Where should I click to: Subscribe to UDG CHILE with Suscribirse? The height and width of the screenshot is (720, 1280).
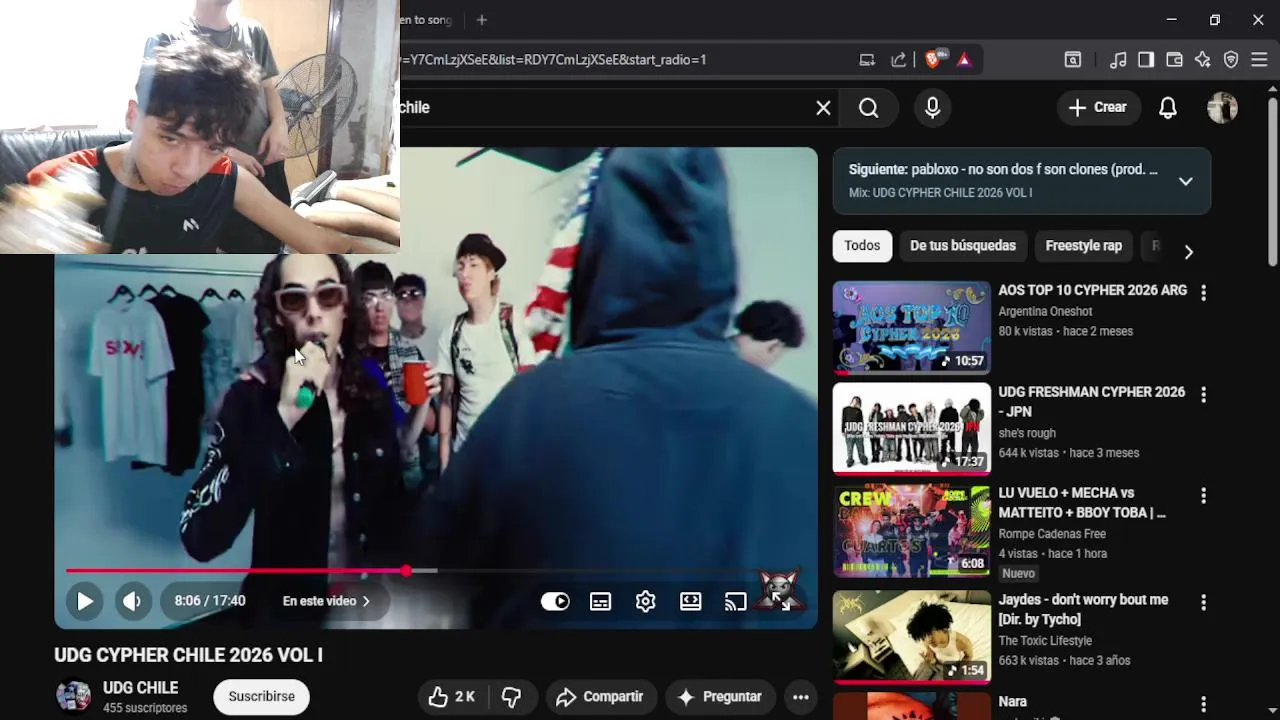tap(261, 697)
